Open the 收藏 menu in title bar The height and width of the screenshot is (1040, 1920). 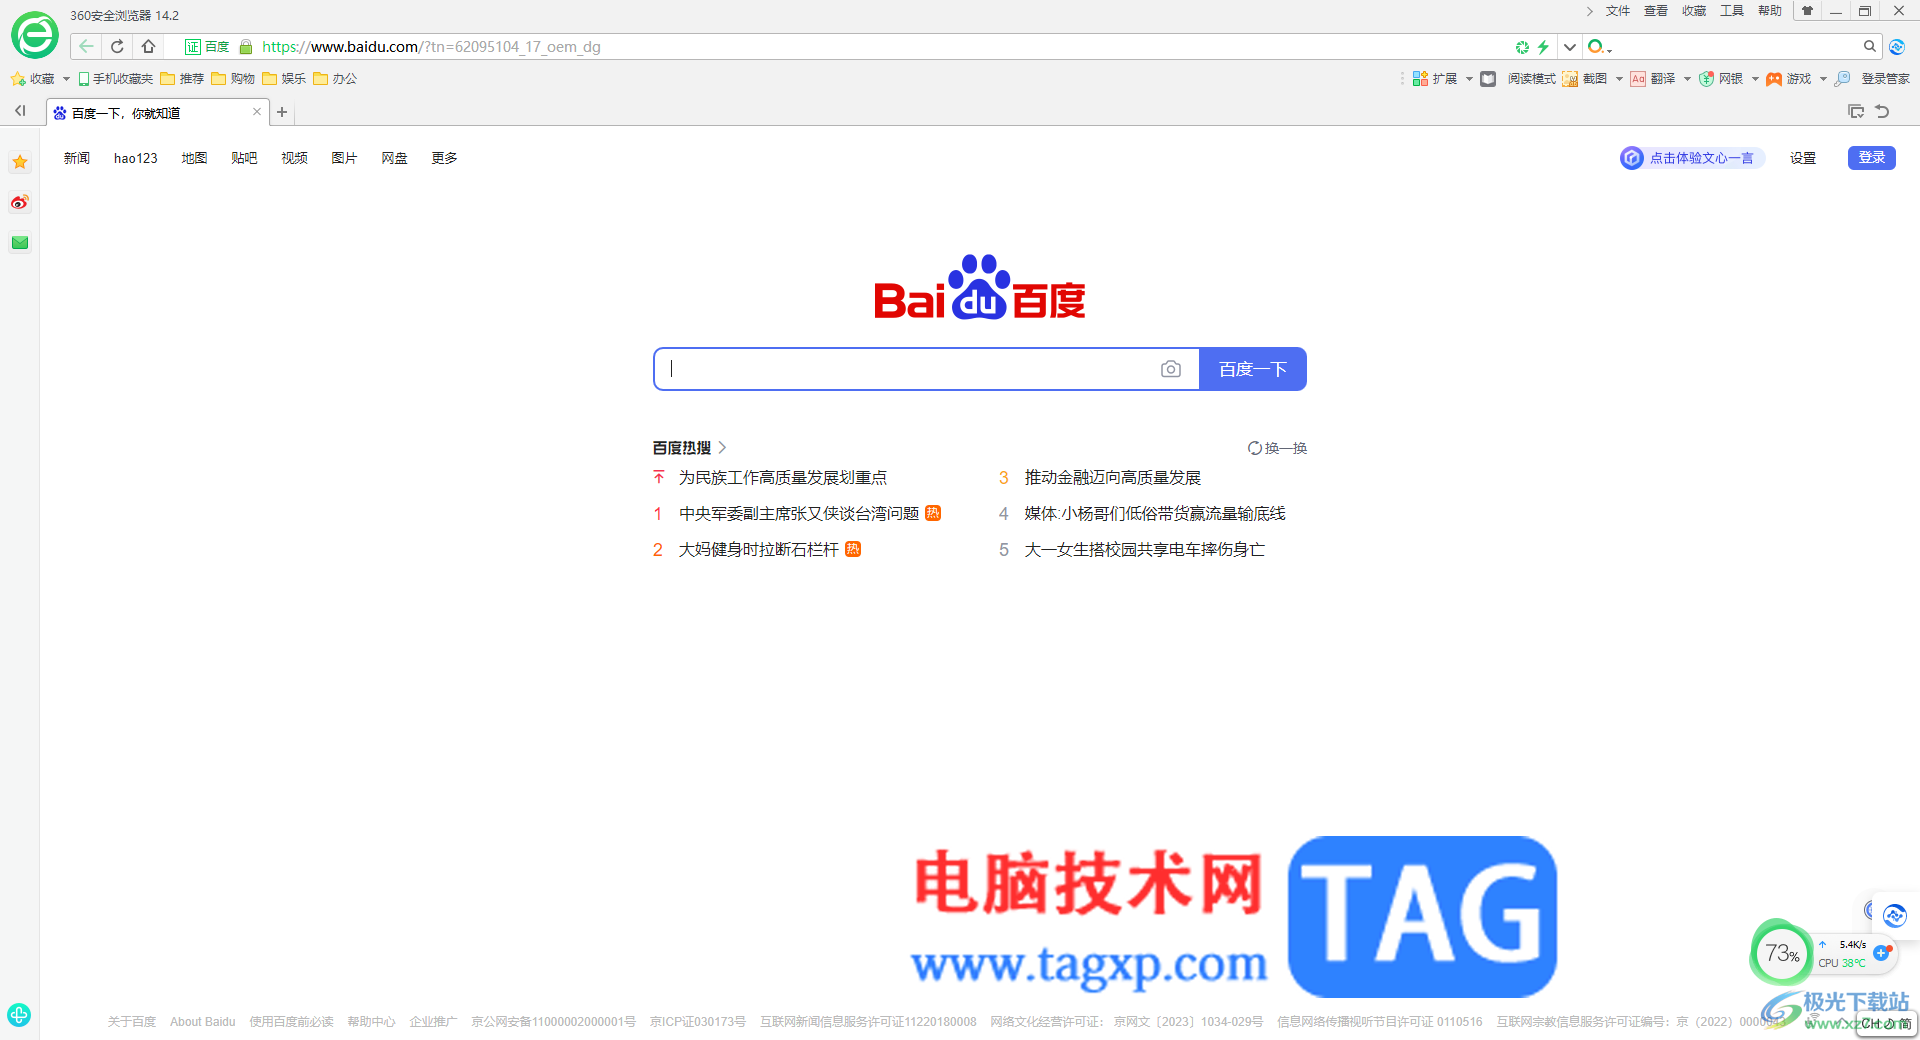tap(1694, 11)
